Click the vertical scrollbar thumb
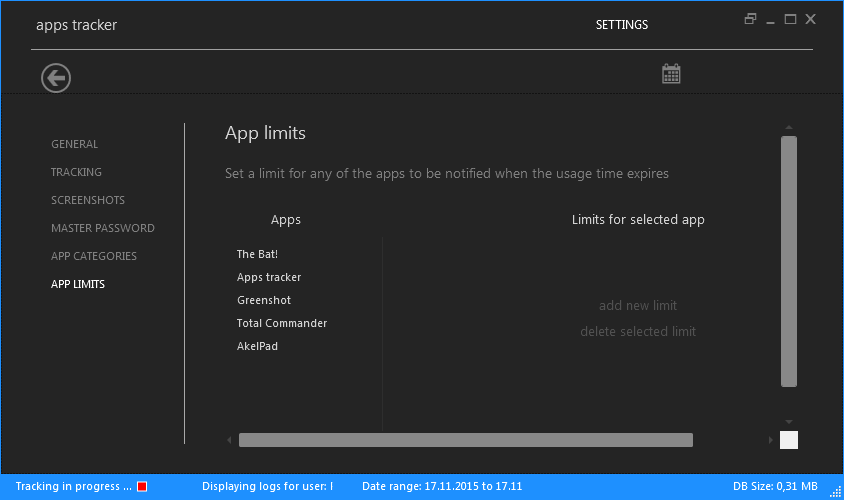This screenshot has width=844, height=500. click(789, 261)
